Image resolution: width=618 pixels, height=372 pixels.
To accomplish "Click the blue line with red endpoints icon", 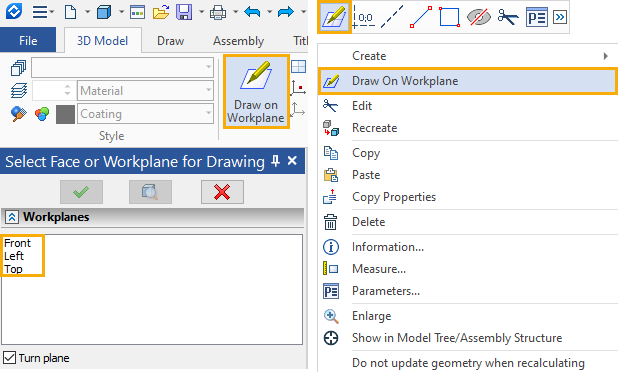I will 421,17.
